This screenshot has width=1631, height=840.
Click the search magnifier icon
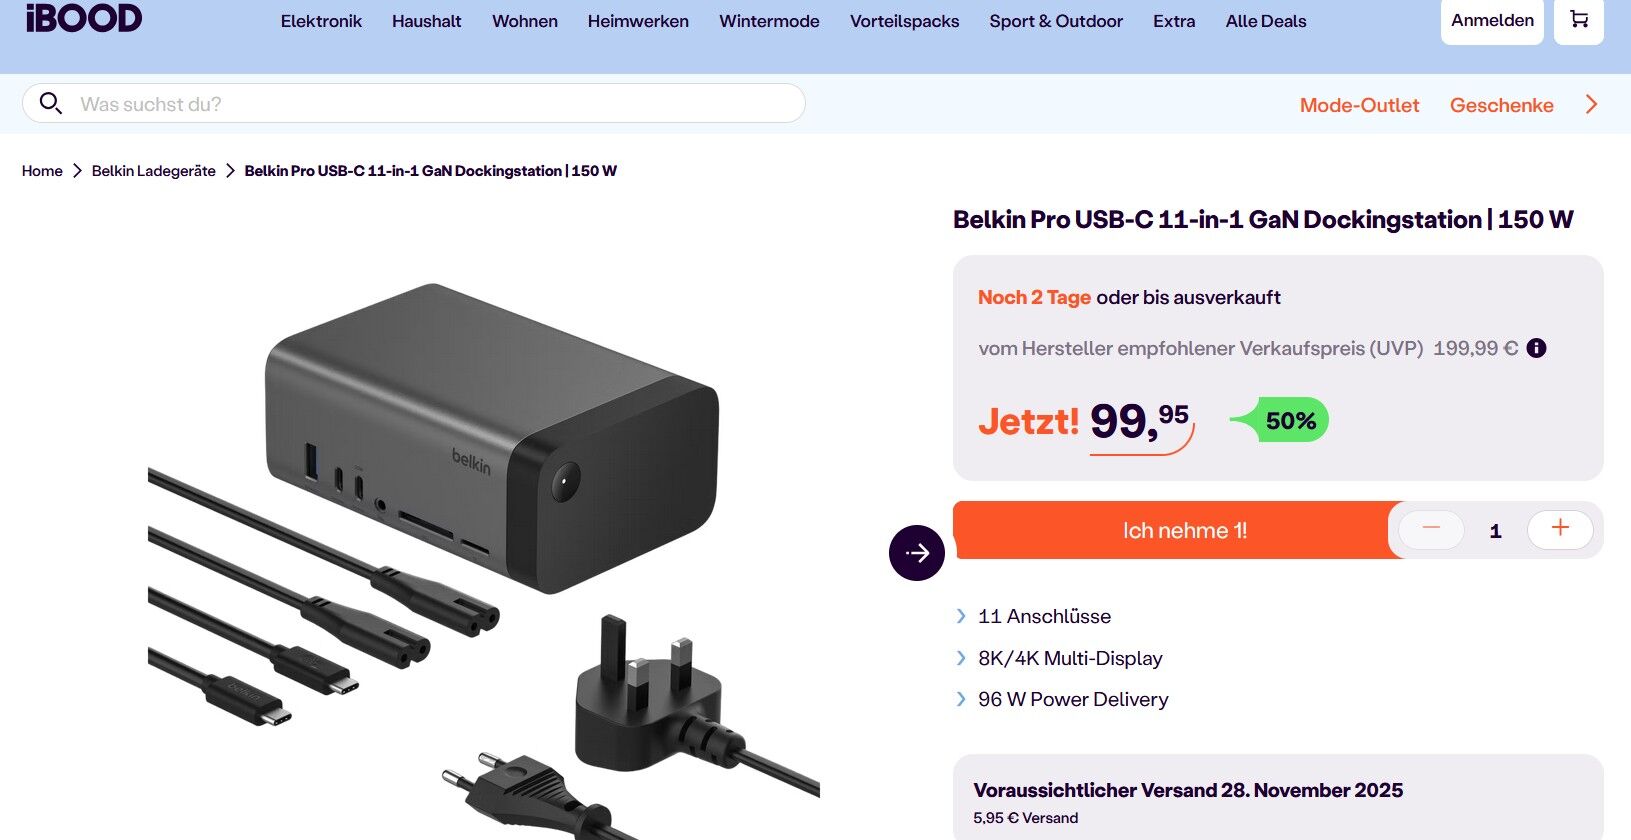click(x=50, y=103)
